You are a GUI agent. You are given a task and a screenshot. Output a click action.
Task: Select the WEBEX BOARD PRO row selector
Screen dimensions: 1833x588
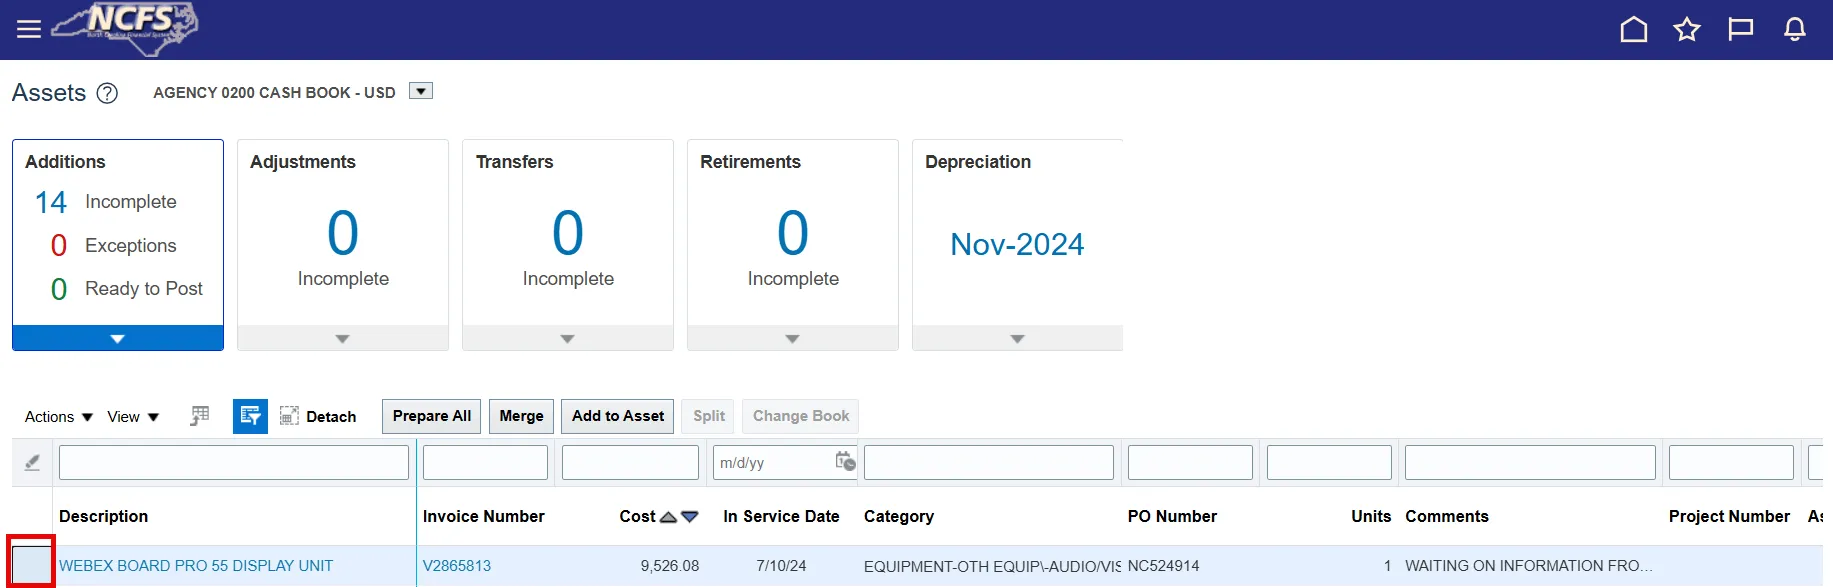(31, 565)
